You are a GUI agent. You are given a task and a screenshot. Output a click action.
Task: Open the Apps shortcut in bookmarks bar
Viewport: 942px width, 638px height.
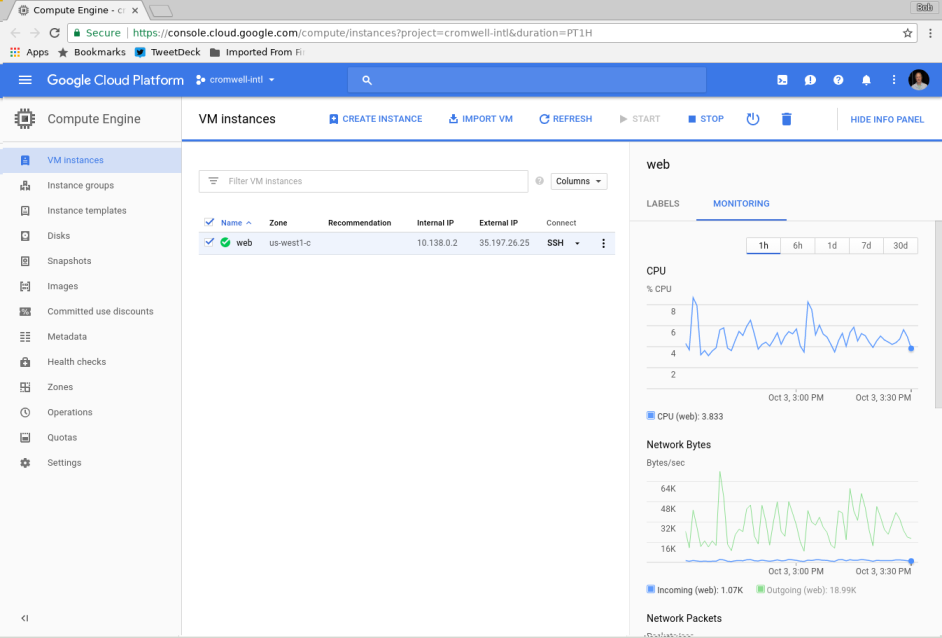(29, 52)
